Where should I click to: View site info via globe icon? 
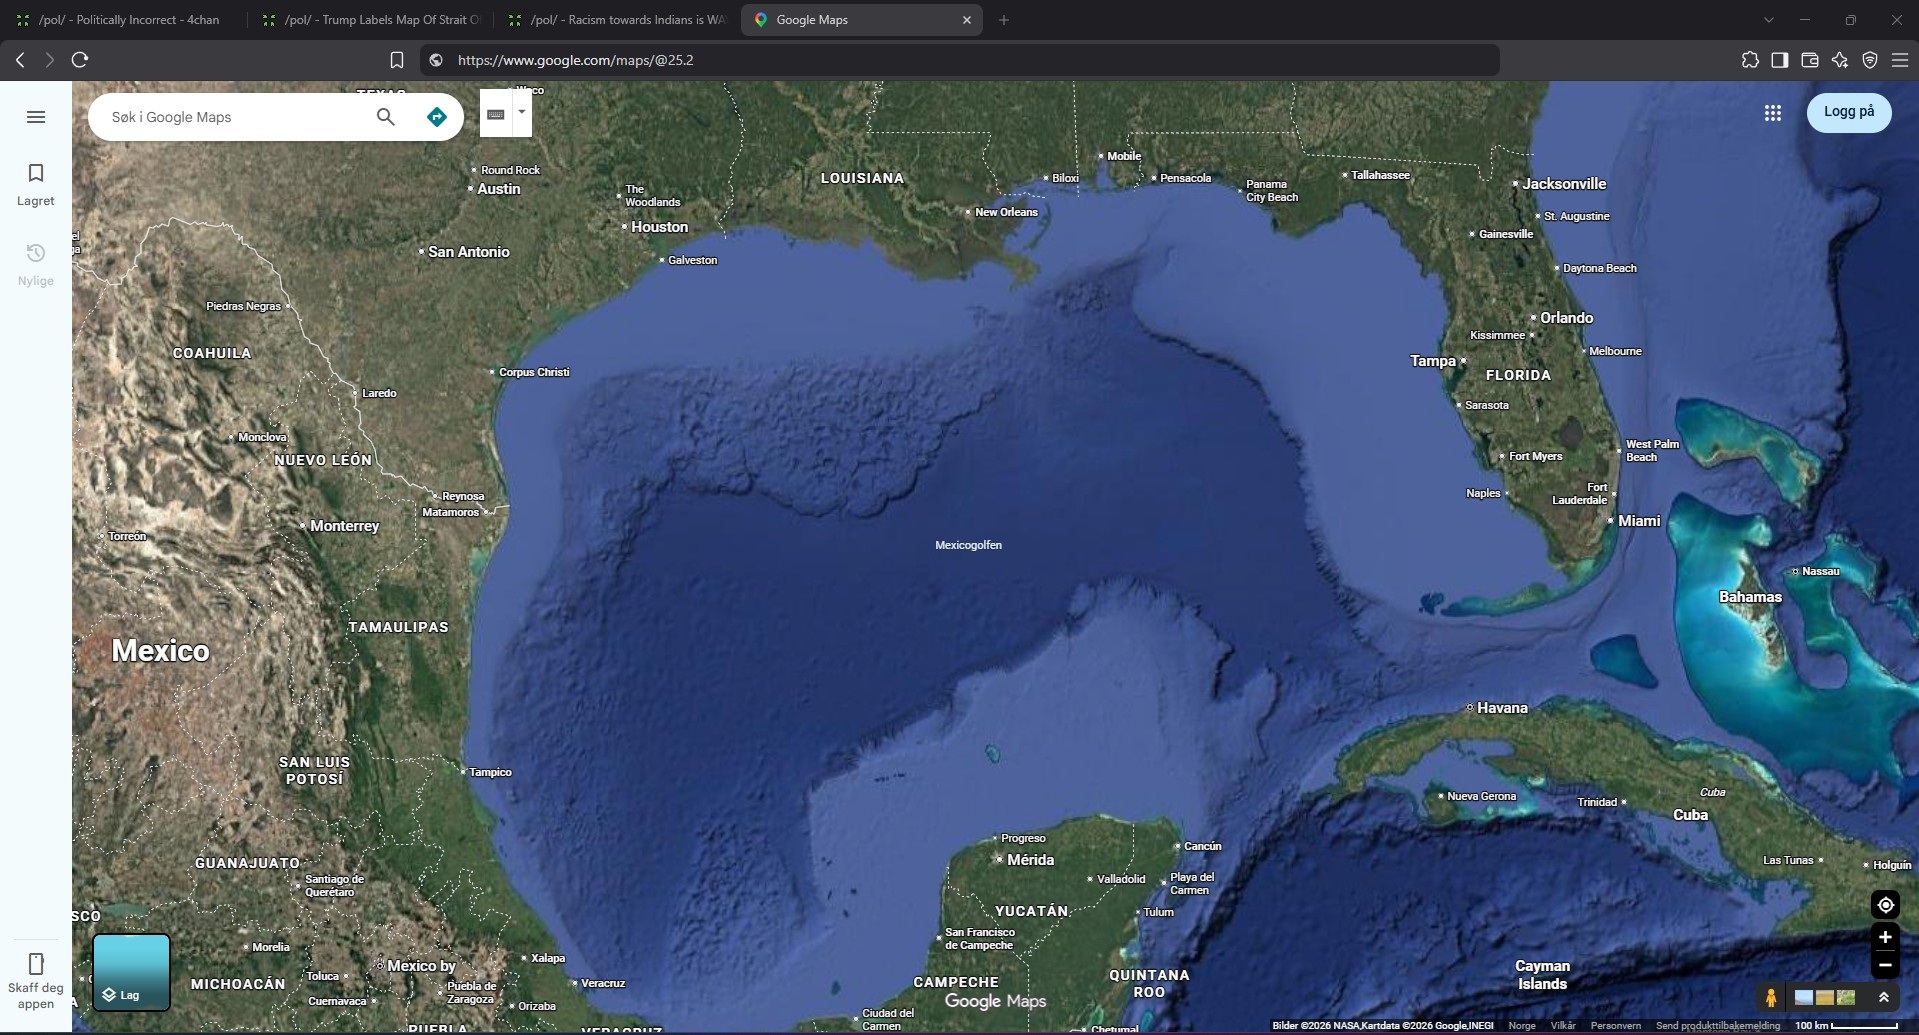pos(436,60)
